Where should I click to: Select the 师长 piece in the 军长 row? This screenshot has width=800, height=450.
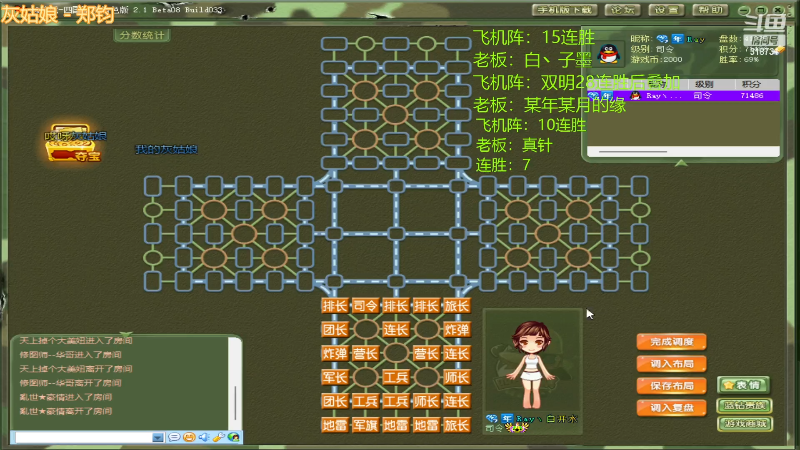click(457, 377)
